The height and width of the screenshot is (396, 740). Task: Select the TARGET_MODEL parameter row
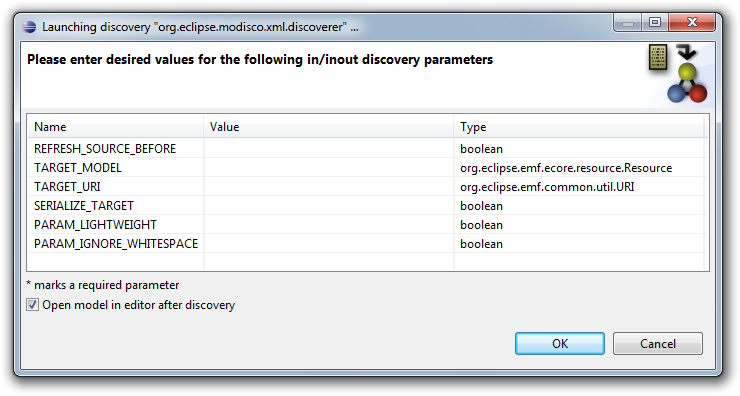(x=368, y=168)
